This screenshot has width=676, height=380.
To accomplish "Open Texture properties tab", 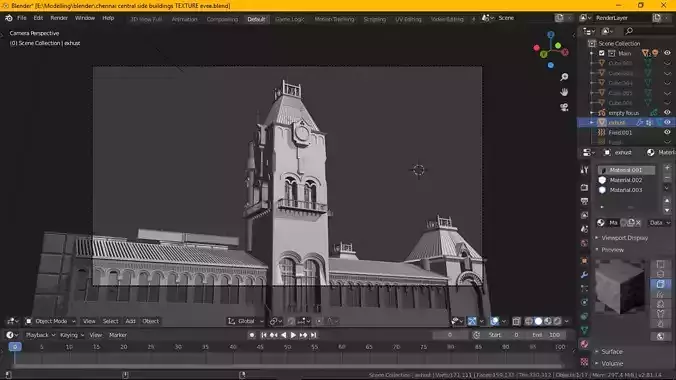I will [x=584, y=361].
